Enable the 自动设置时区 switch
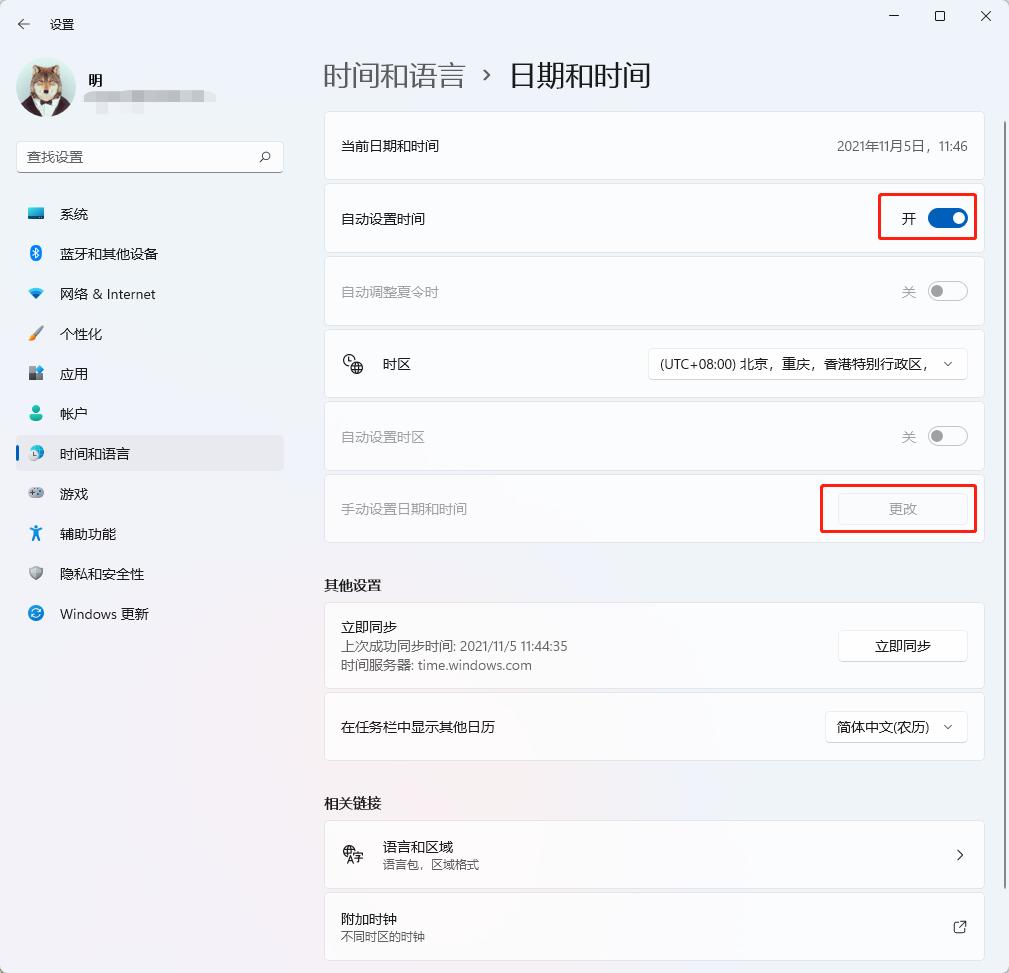The width and height of the screenshot is (1009, 973). (946, 436)
